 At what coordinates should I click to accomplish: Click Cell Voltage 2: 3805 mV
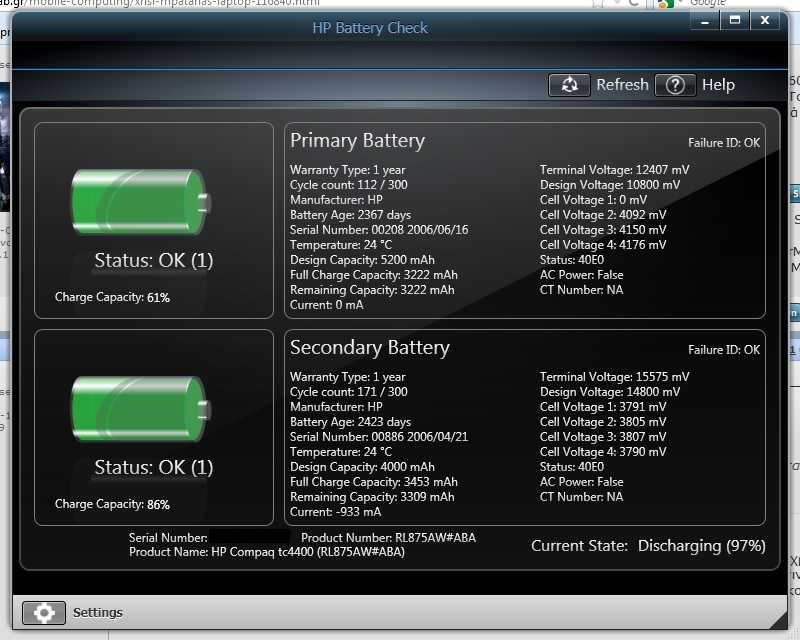[x=603, y=422]
